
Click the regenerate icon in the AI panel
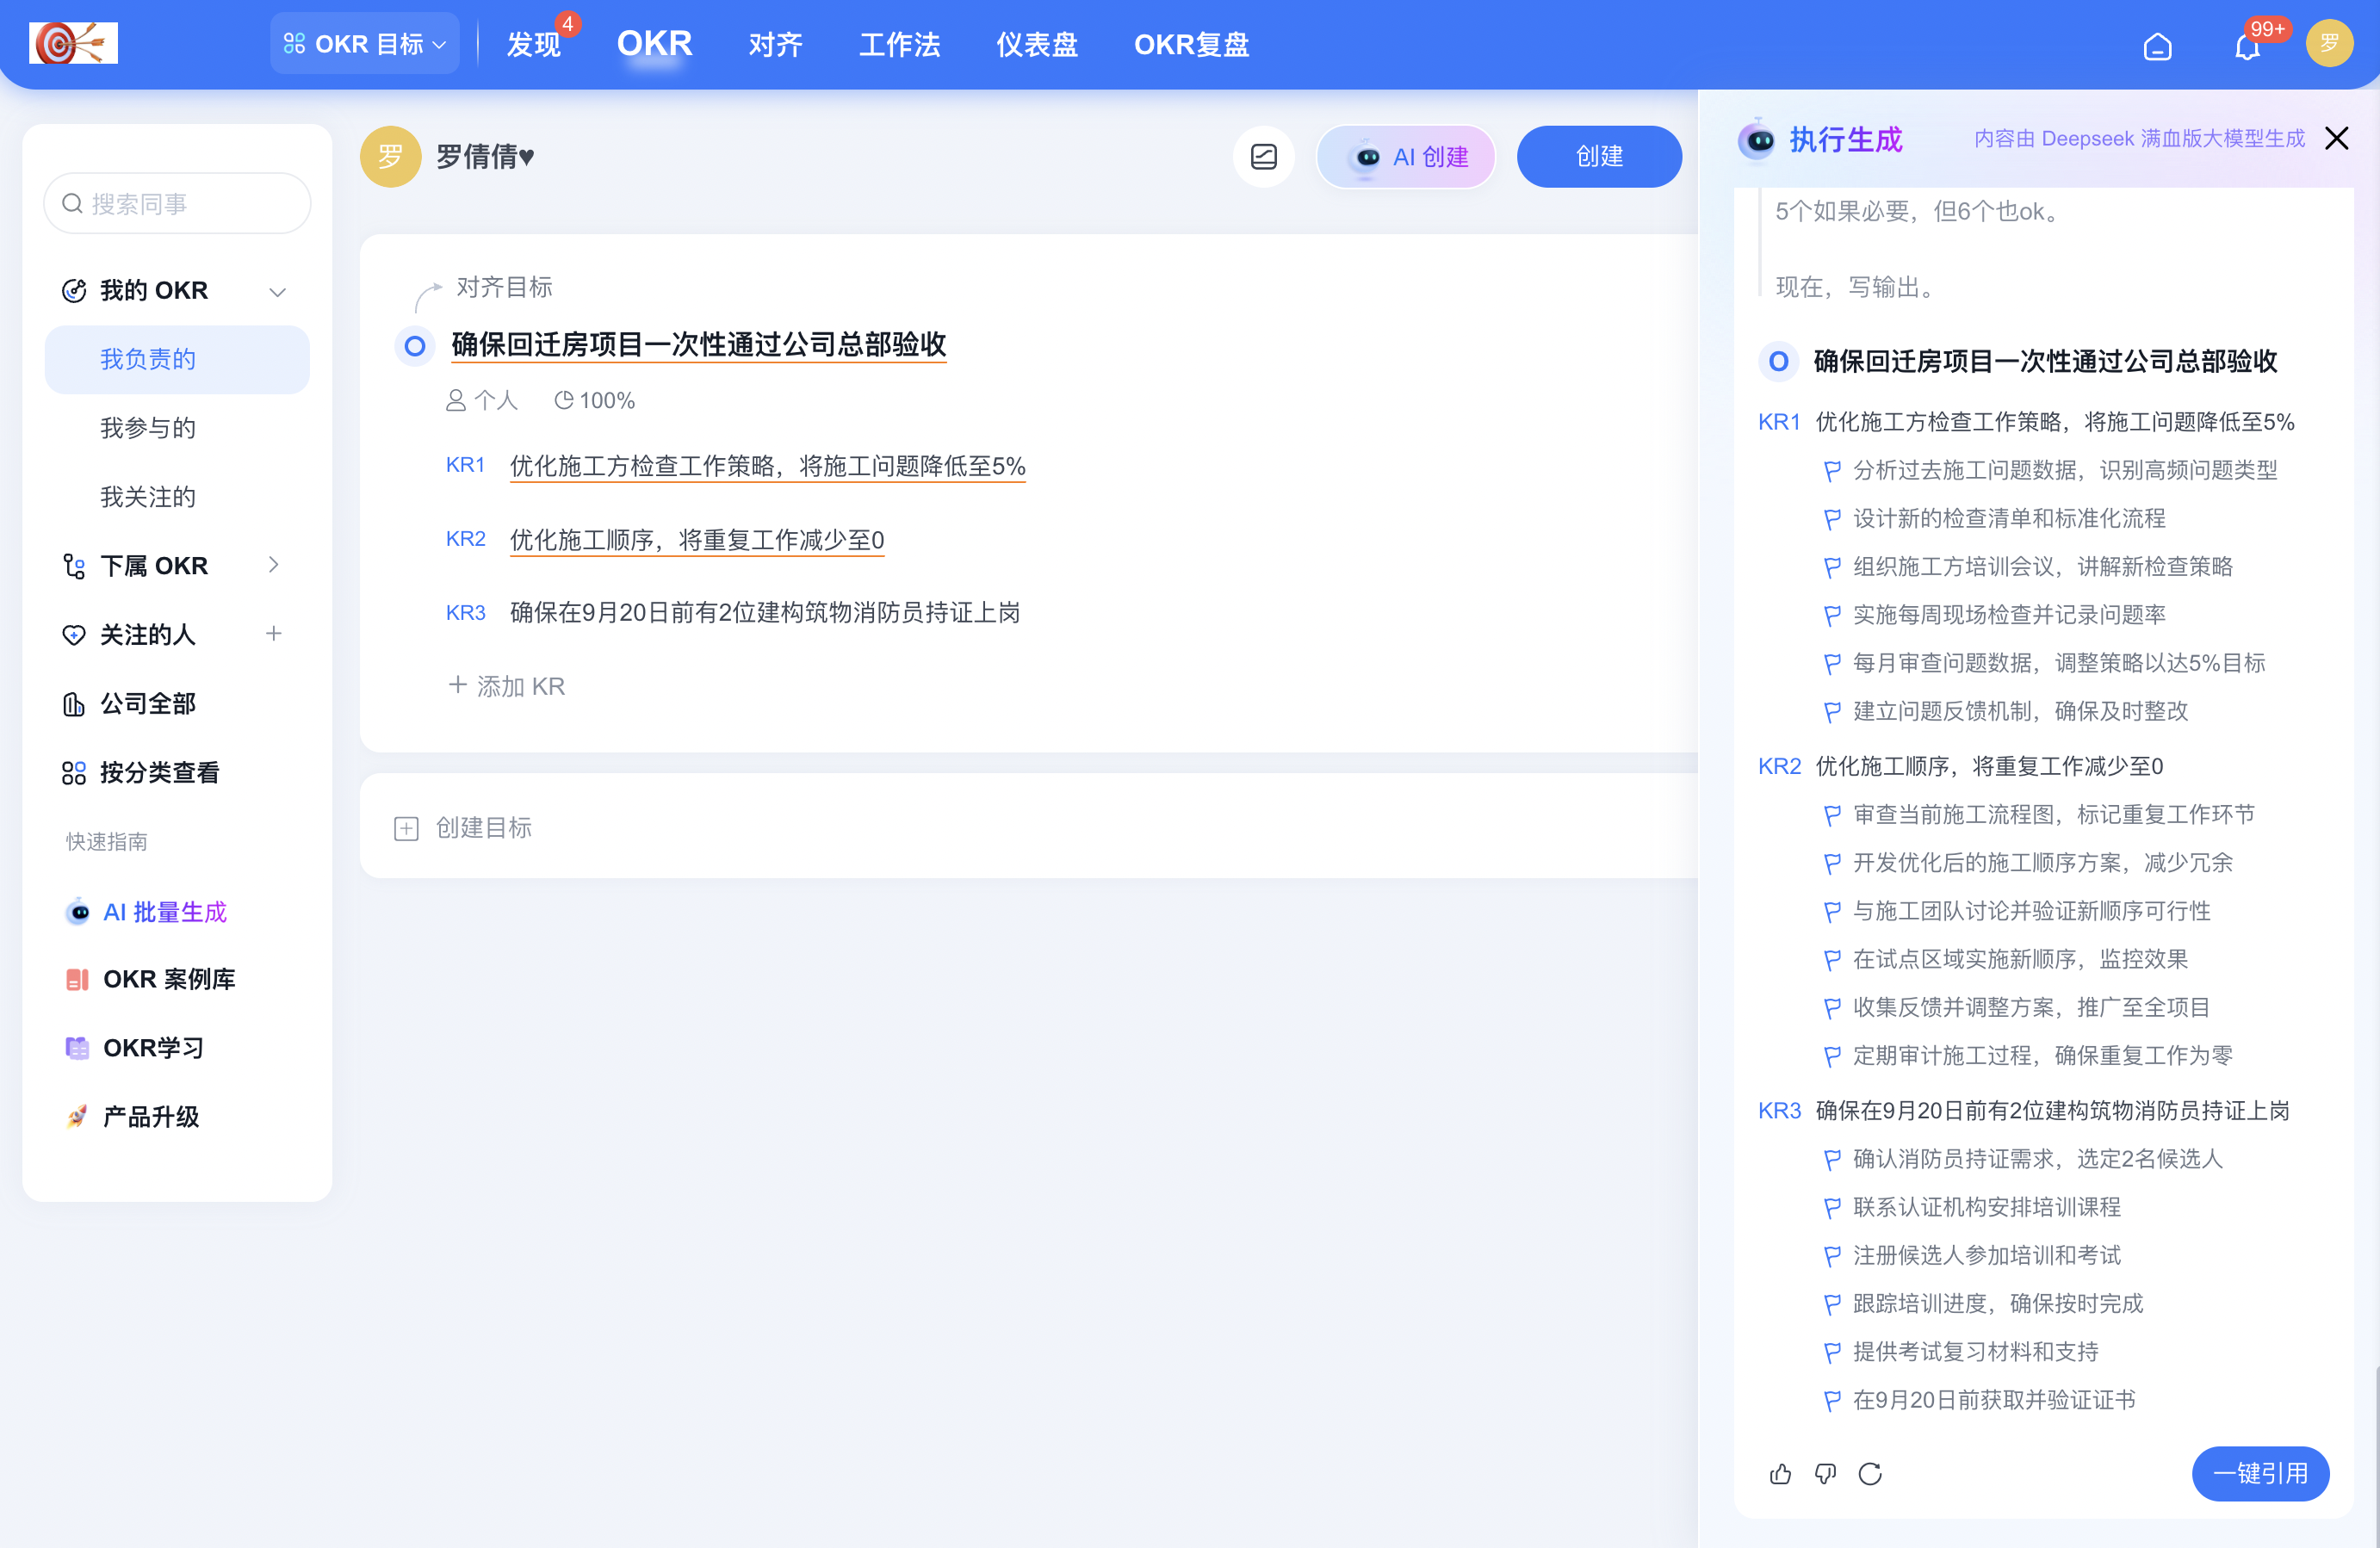[1871, 1473]
